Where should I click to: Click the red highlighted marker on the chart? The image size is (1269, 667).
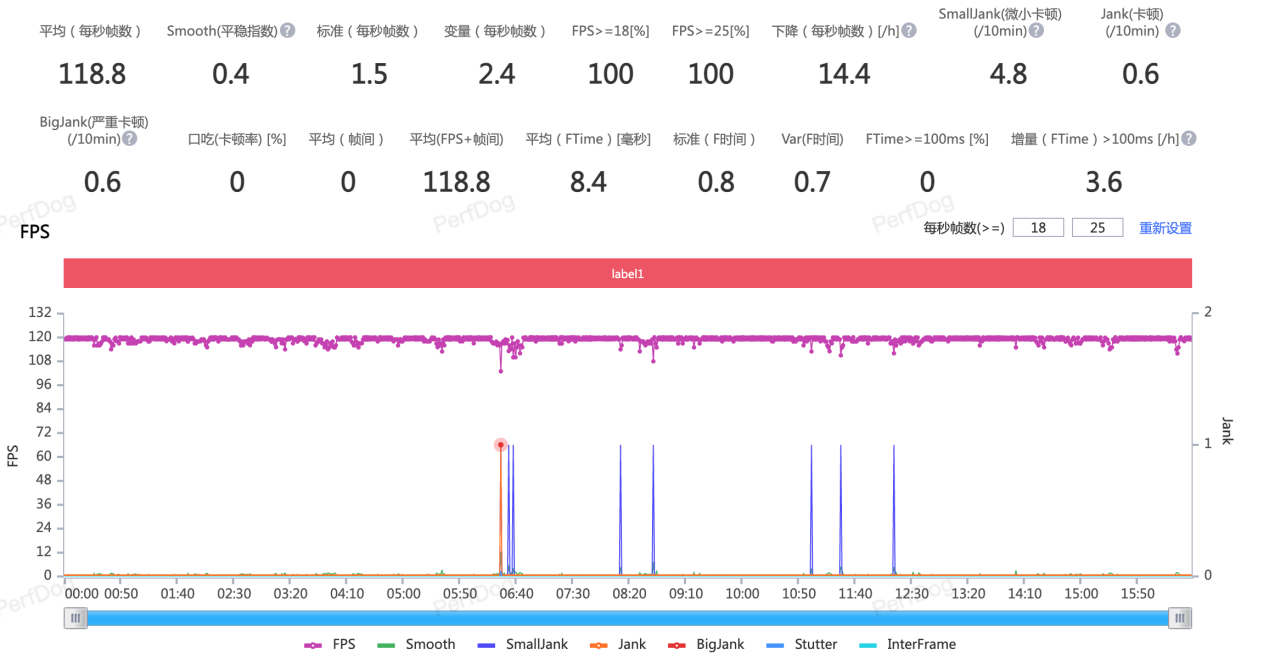click(500, 445)
